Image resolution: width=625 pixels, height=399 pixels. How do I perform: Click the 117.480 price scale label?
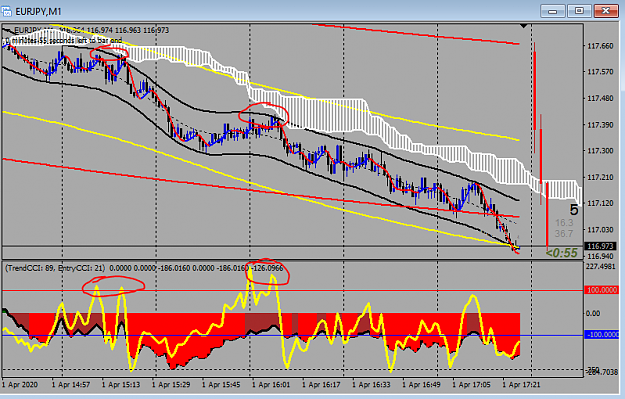[600, 98]
